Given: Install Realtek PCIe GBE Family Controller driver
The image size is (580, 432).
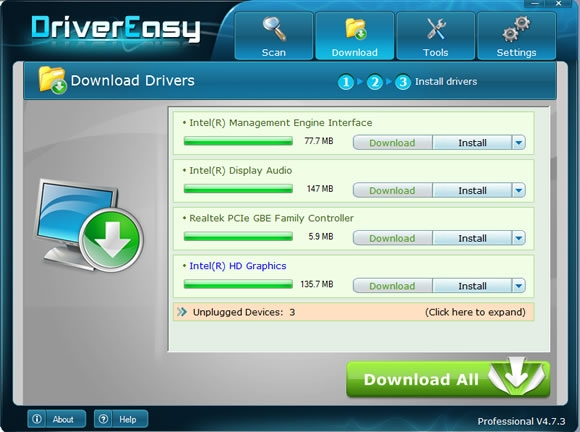Looking at the screenshot, I should point(472,238).
